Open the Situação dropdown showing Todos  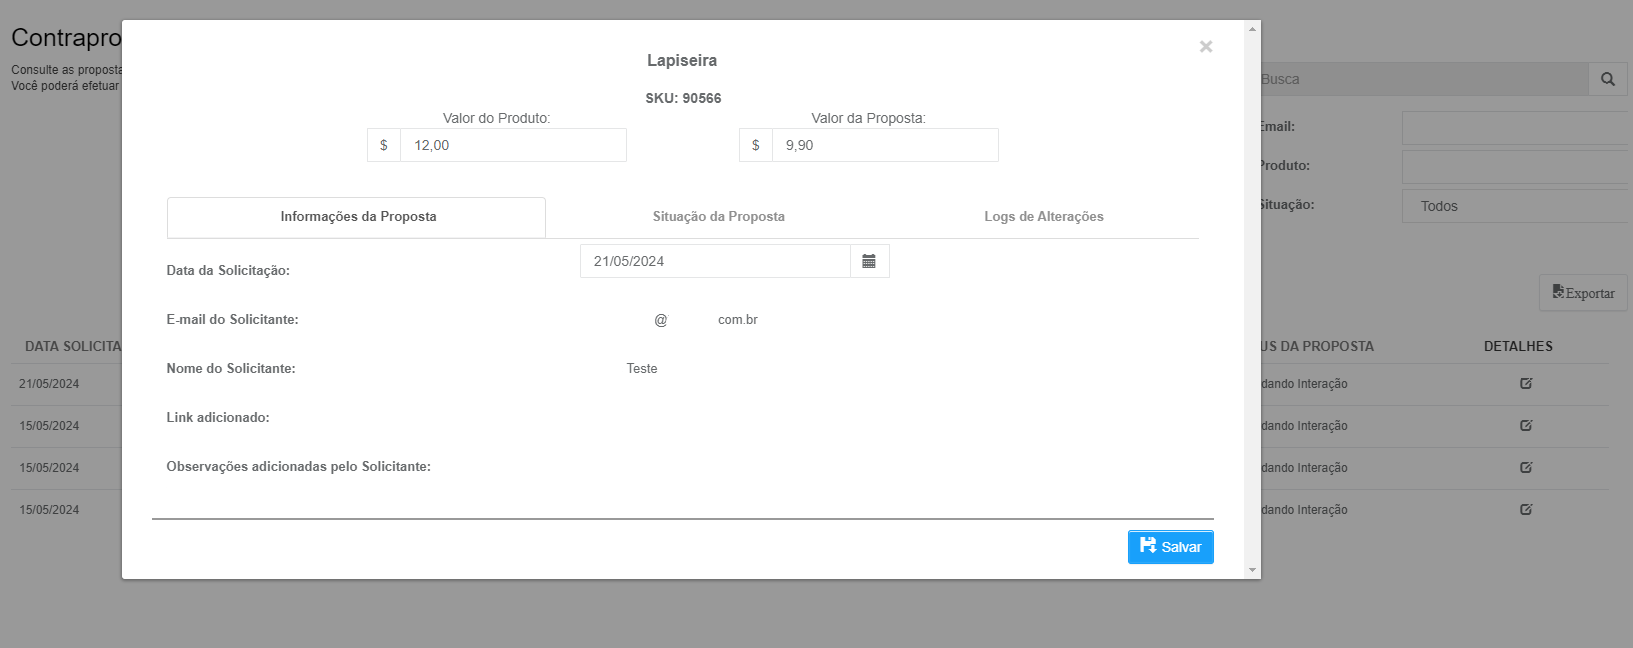(1517, 206)
